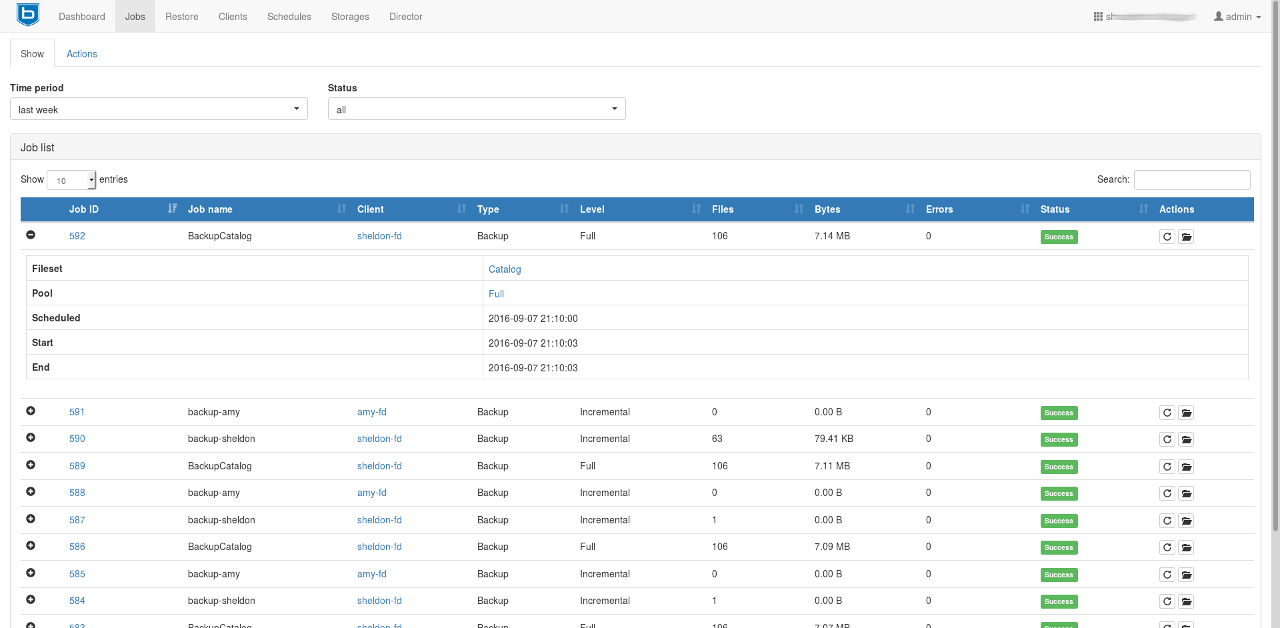Rerun backup-amy job 591
The image size is (1280, 628).
coord(1167,412)
